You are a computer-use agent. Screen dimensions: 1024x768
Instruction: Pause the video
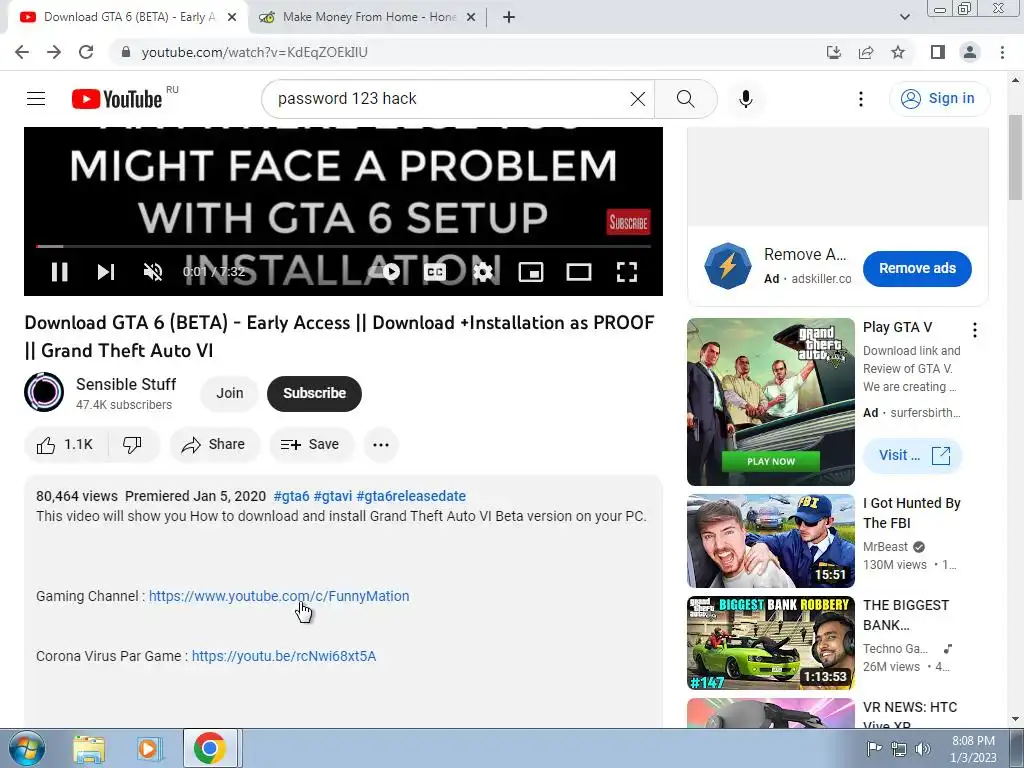click(x=59, y=271)
